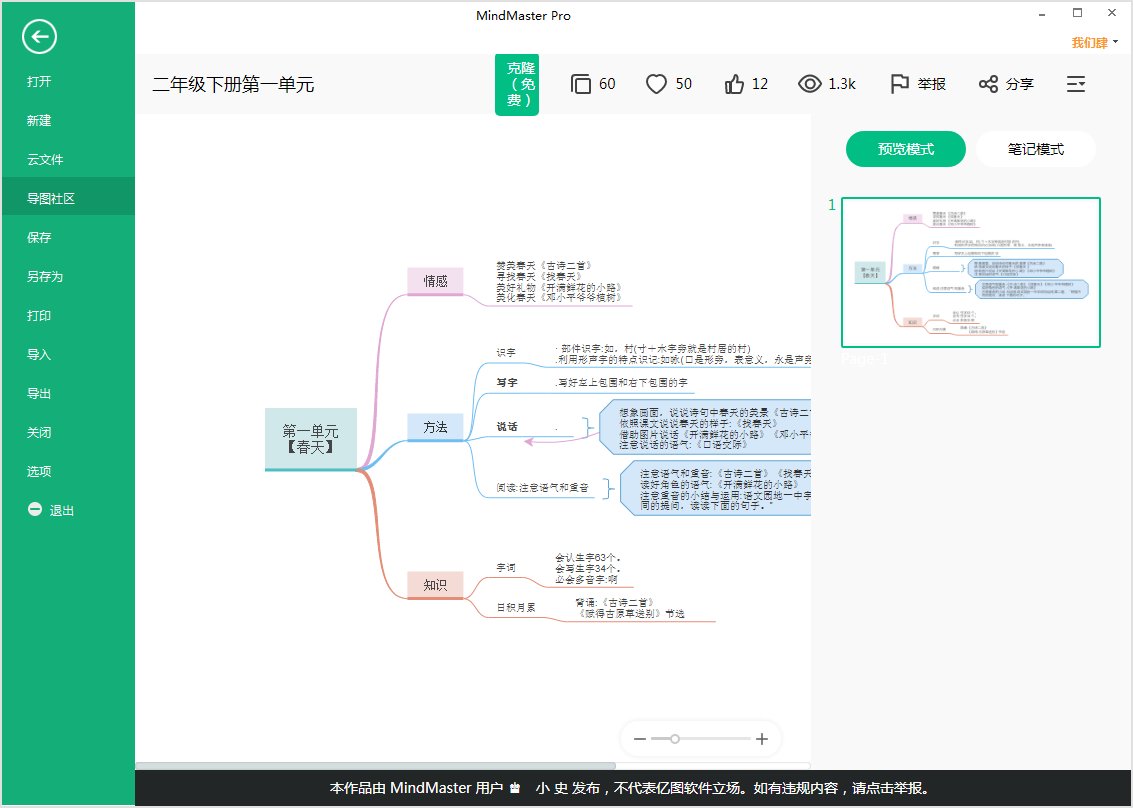Image resolution: width=1133 pixels, height=808 pixels.
Task: Open the 我们肆 account dropdown
Action: click(1095, 42)
